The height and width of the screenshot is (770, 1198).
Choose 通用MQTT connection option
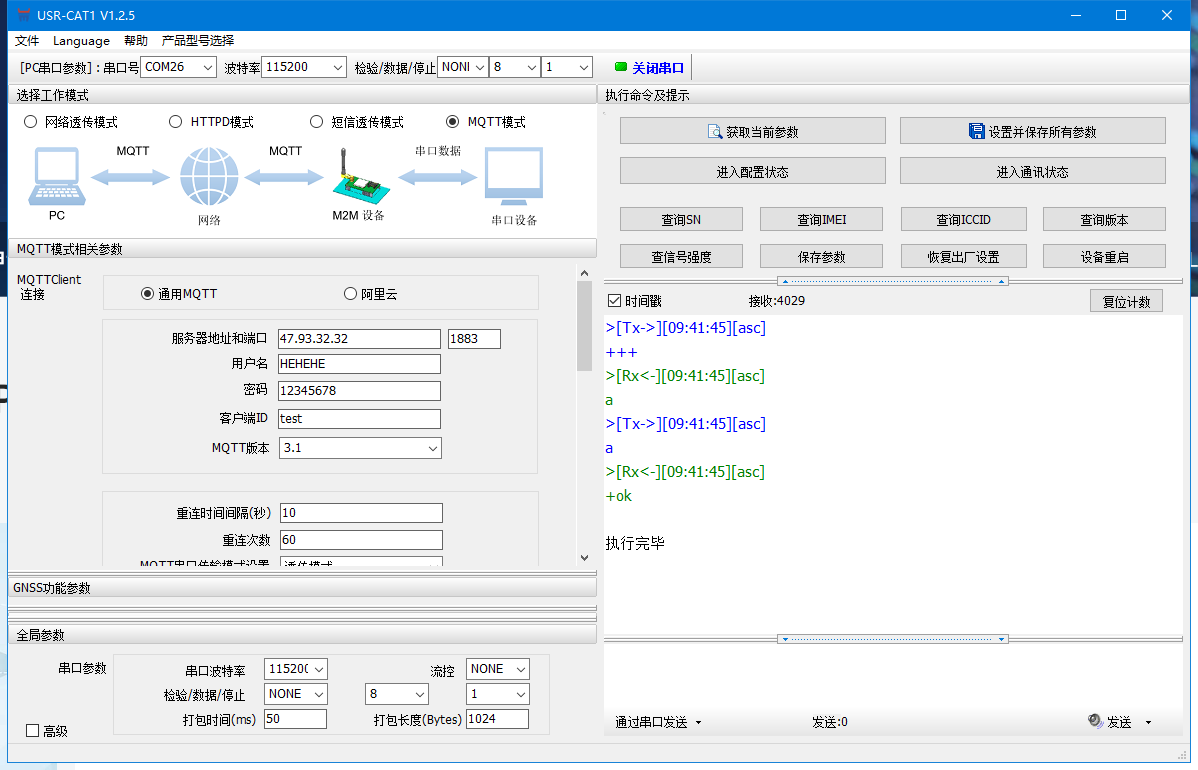point(147,294)
